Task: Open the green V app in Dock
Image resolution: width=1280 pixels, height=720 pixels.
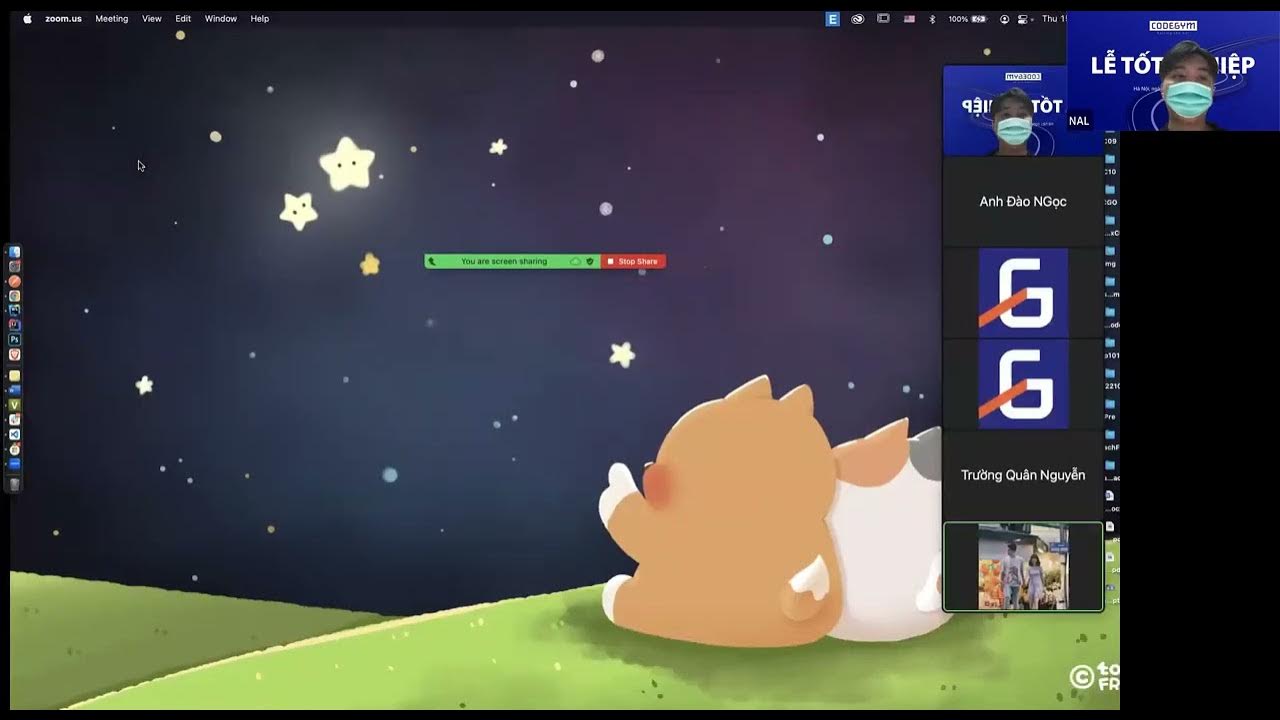Action: 14,404
